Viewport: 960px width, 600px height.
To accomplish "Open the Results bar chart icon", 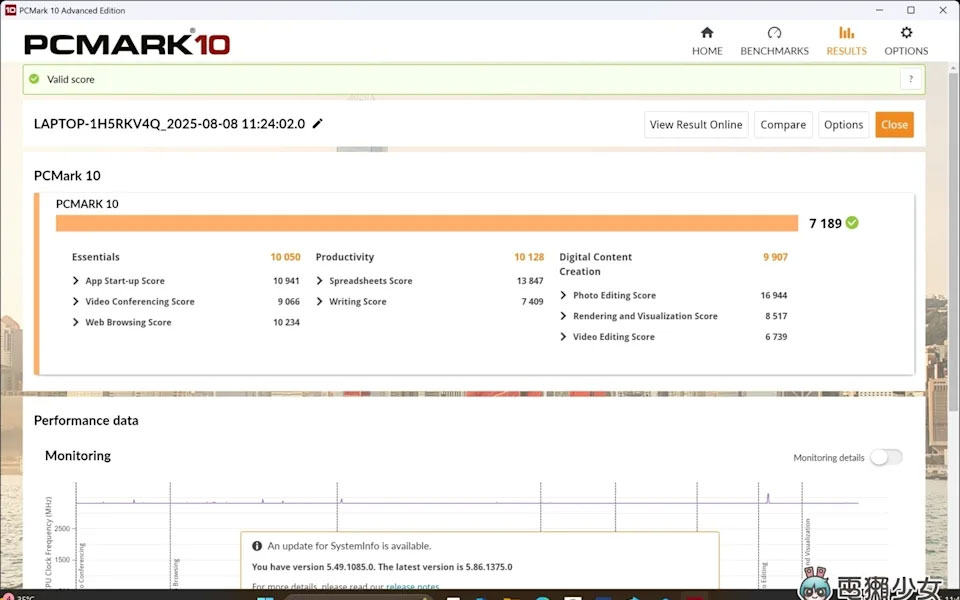I will (846, 33).
